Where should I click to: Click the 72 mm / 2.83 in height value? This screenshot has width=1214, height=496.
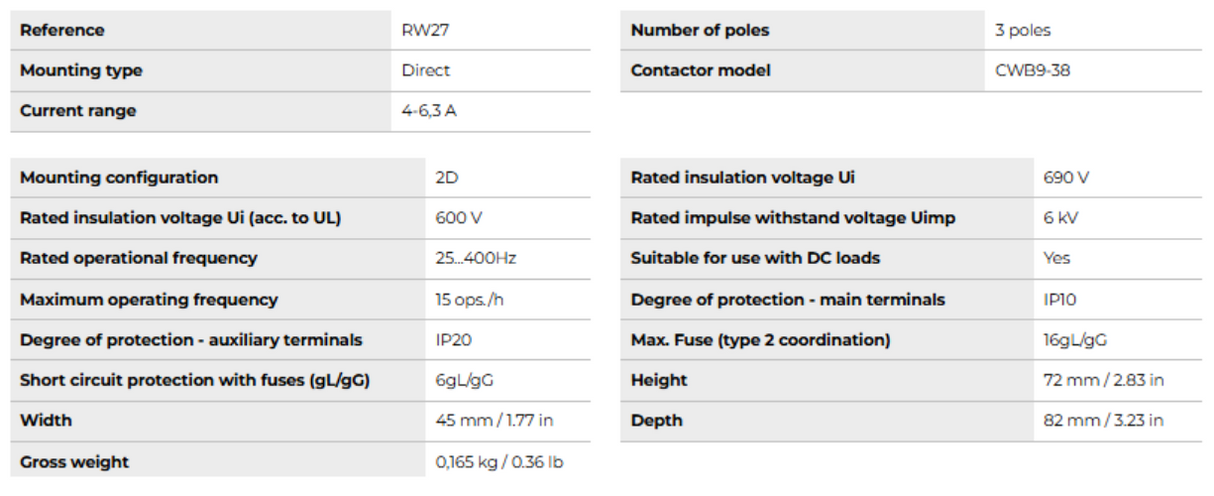1103,380
